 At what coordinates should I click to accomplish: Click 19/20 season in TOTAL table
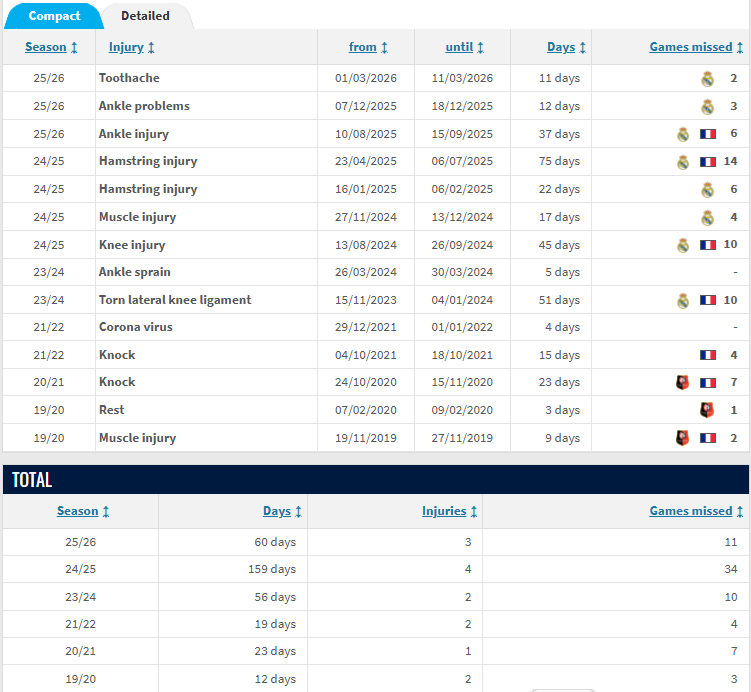point(80,679)
